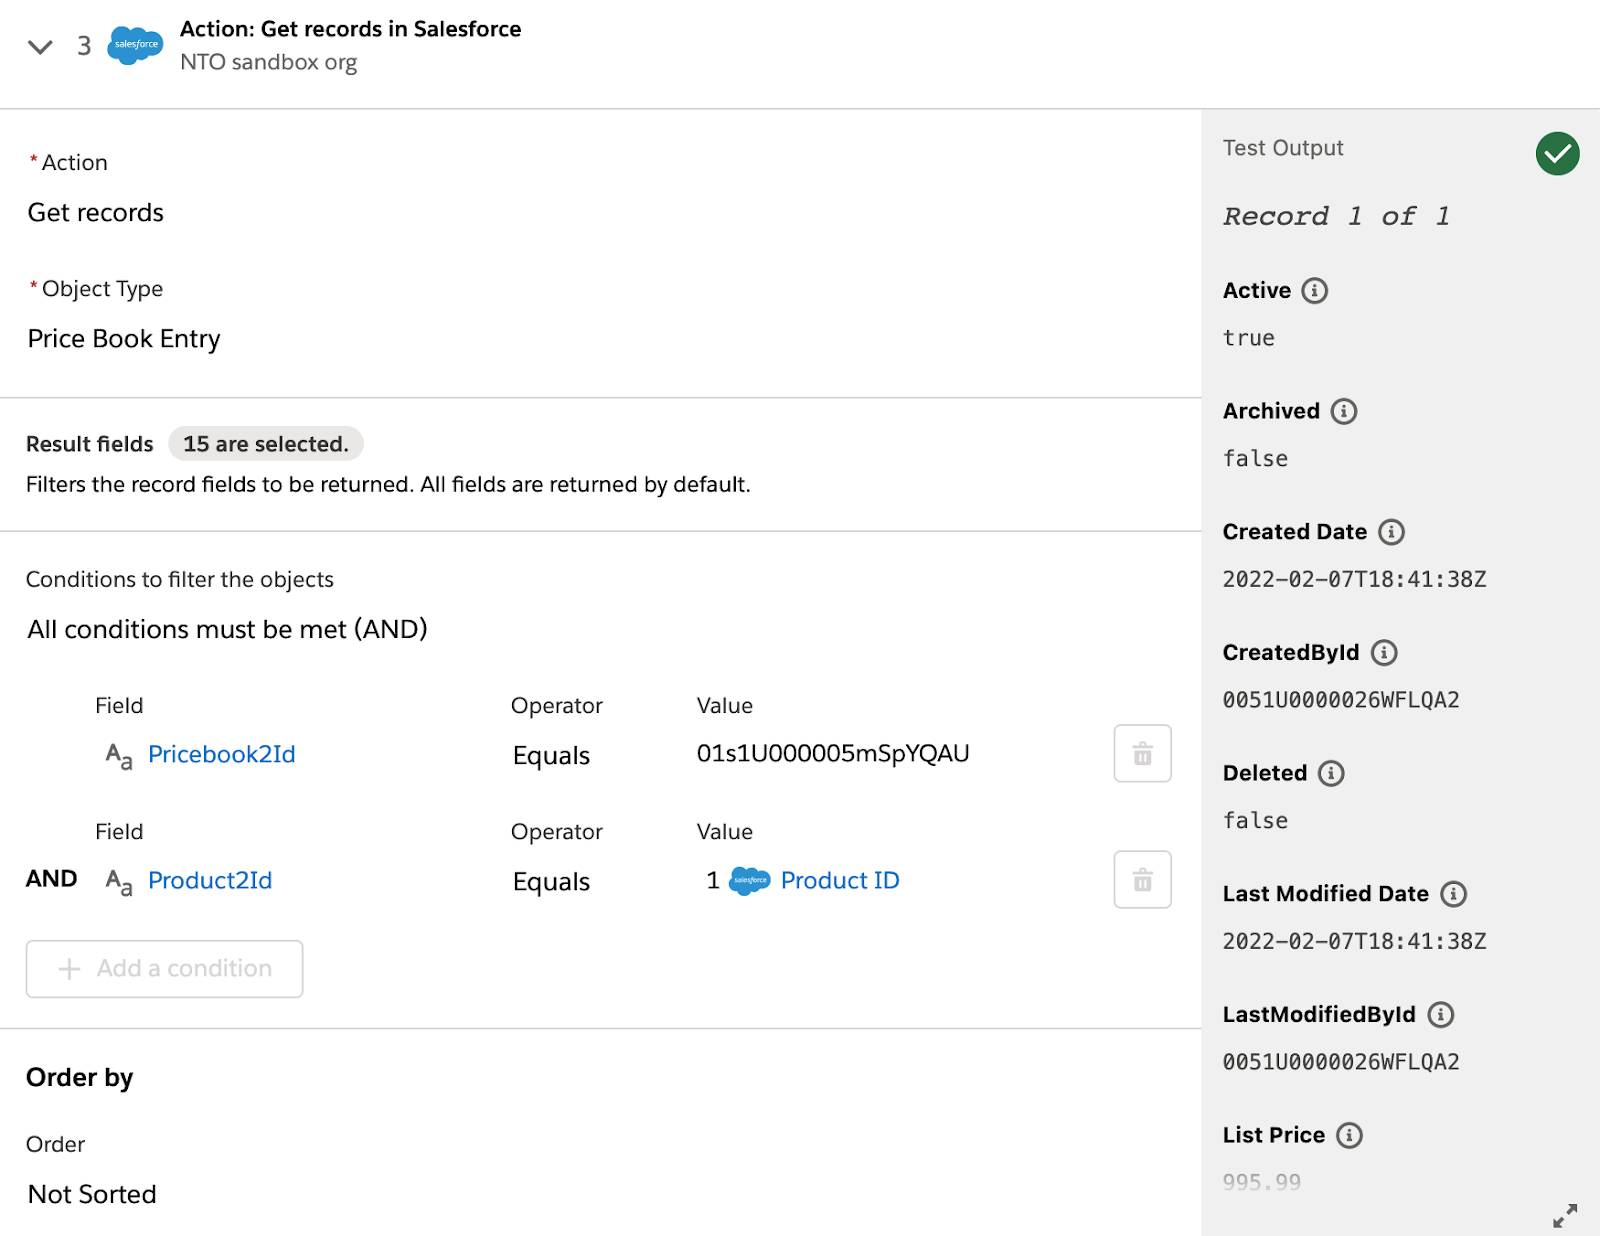The image size is (1600, 1236).
Task: Click the Salesforce cloud logo in the step header
Action: click(135, 45)
